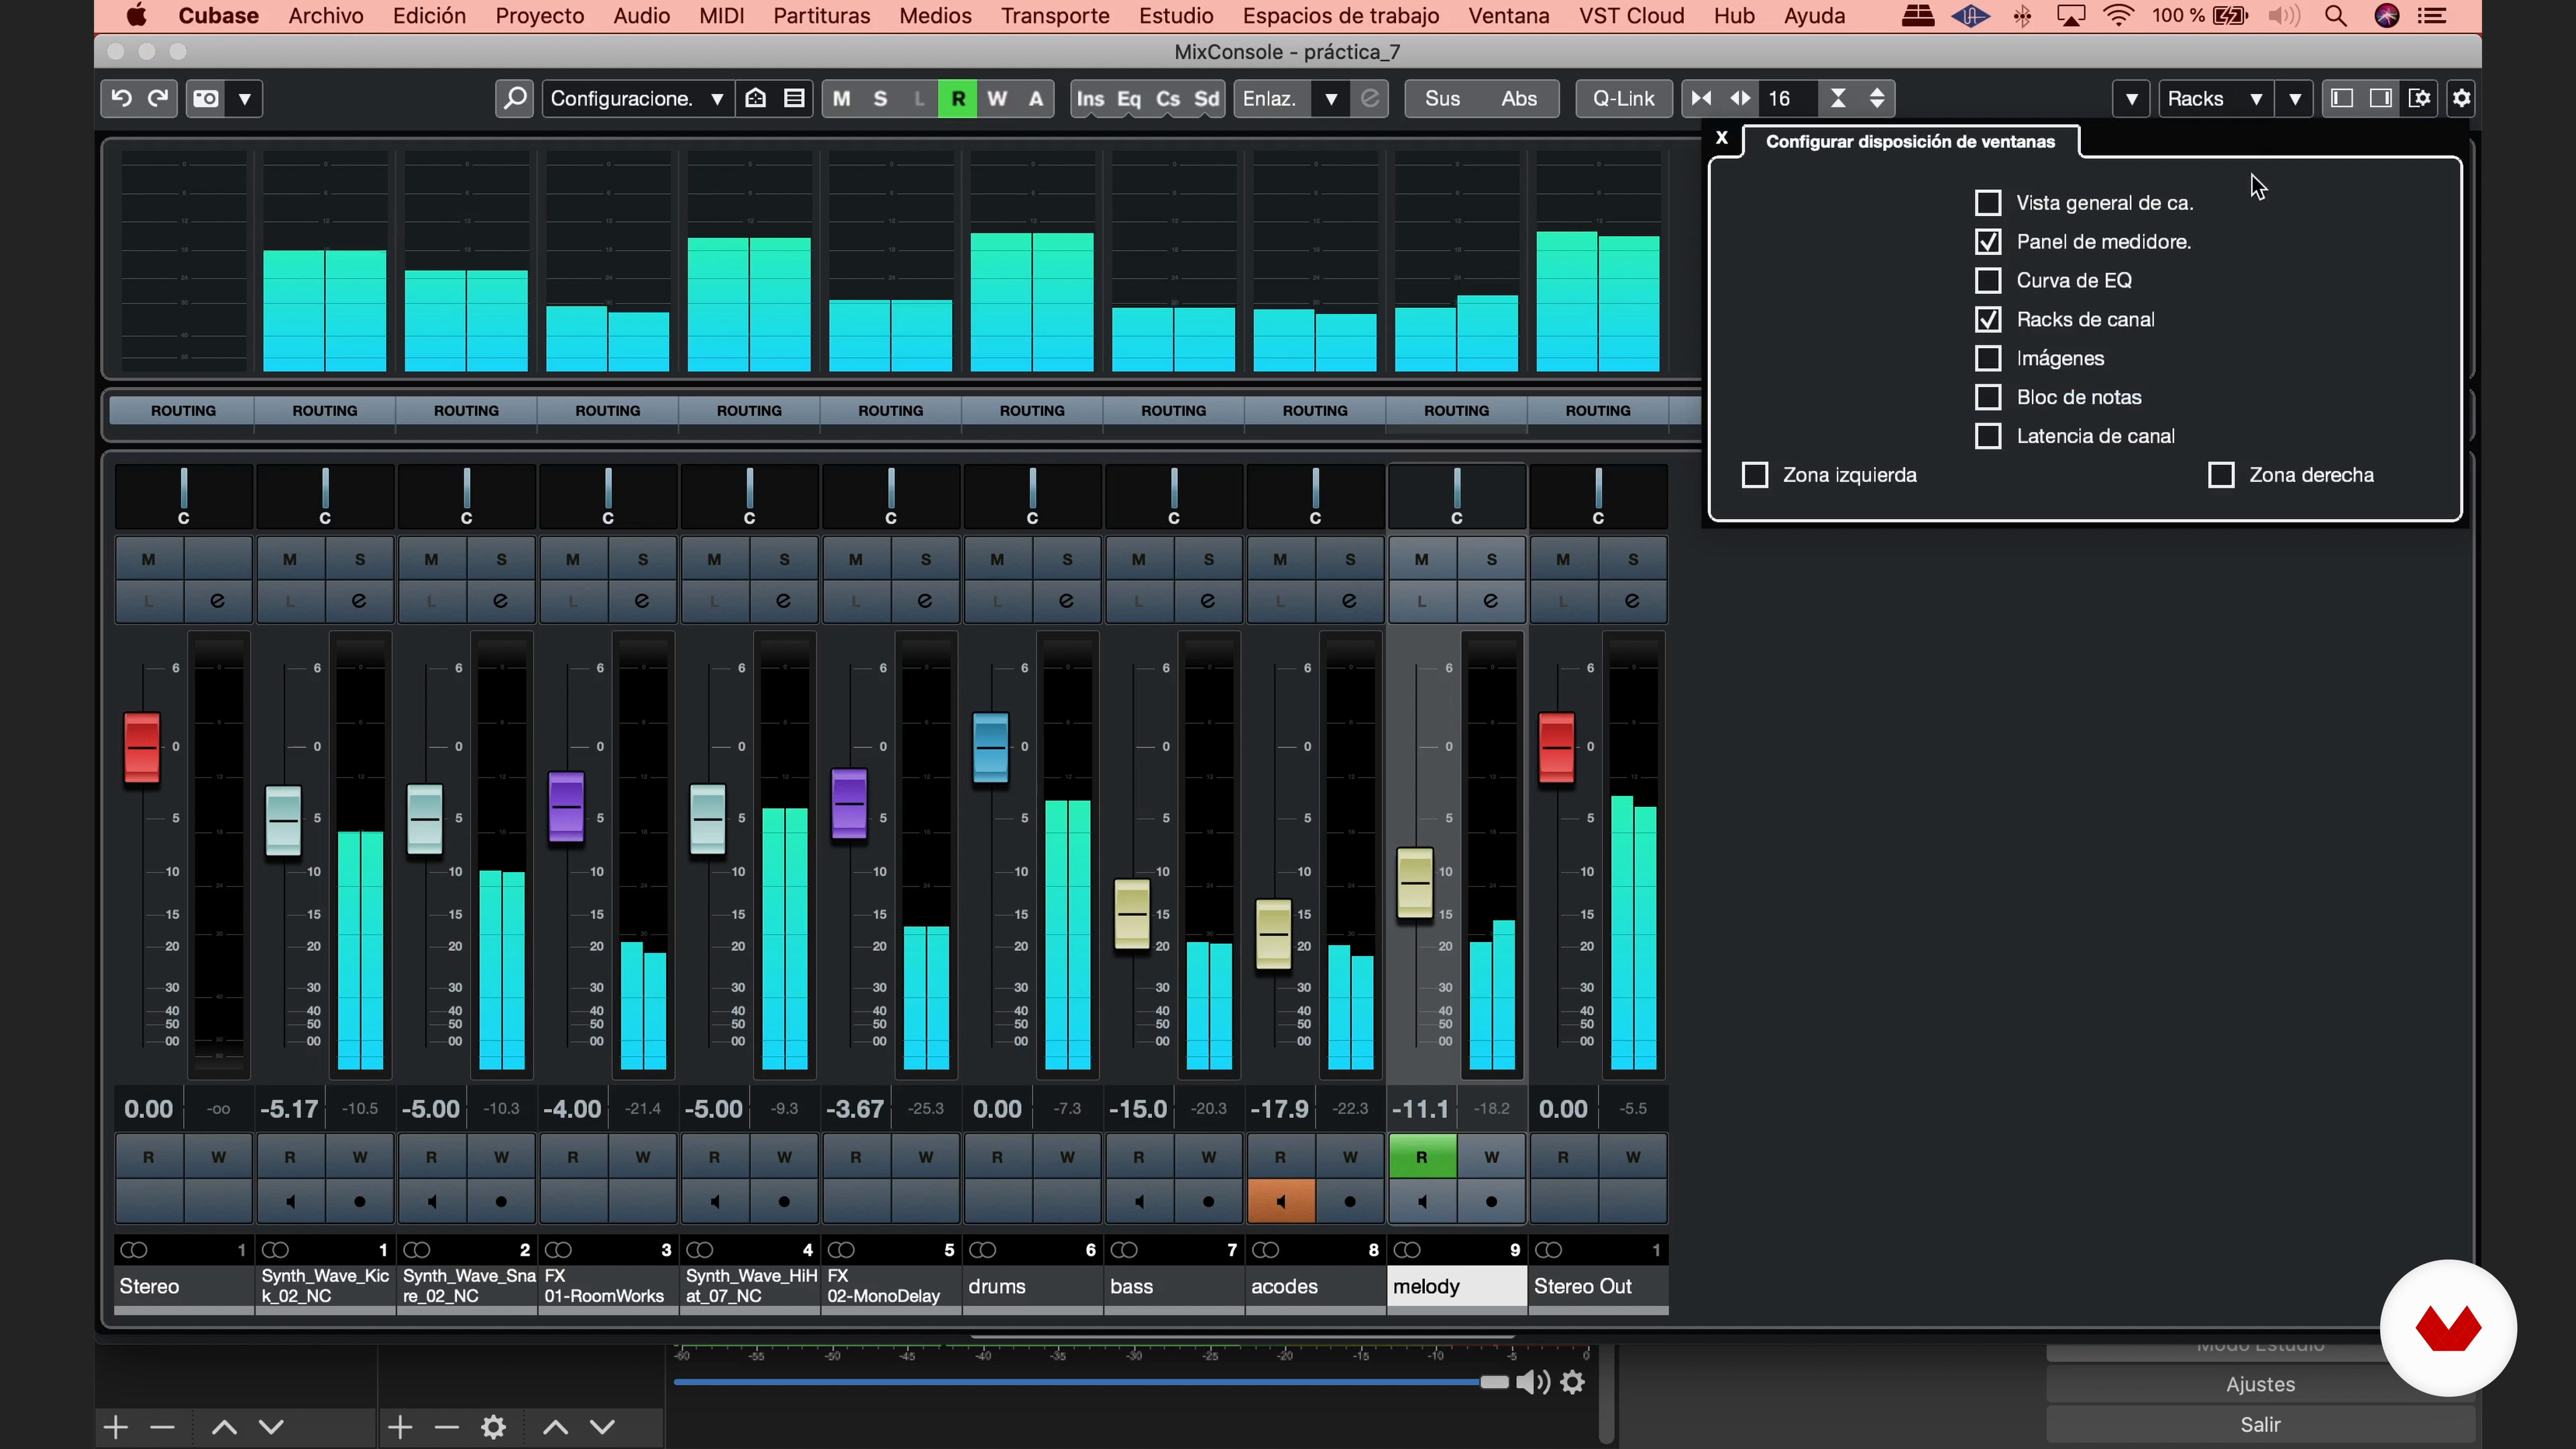2576x1449 pixels.
Task: Click the channel search magnifier icon
Action: click(515, 98)
